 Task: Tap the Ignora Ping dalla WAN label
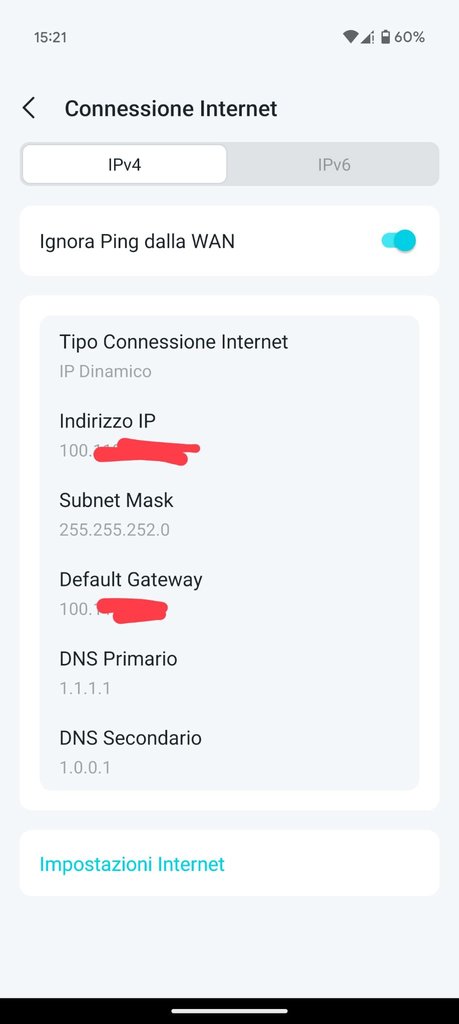[137, 242]
